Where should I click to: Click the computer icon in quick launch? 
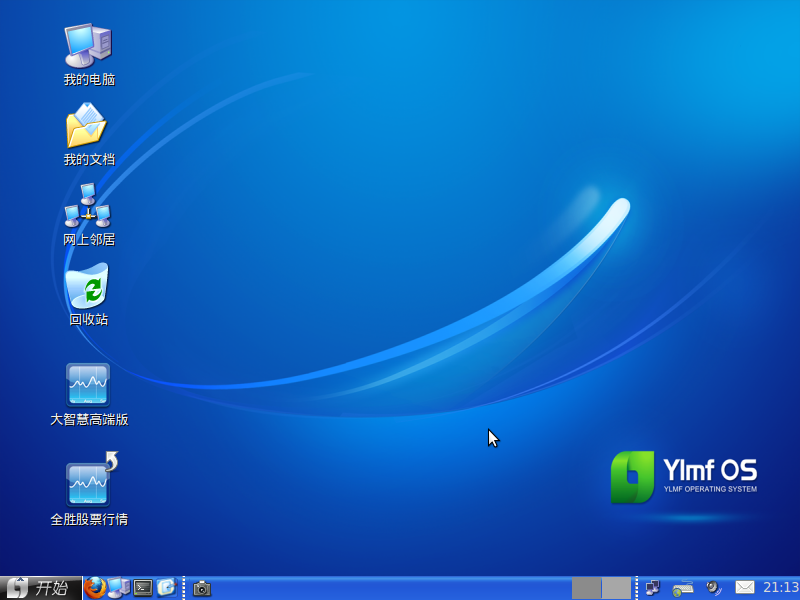(x=119, y=588)
